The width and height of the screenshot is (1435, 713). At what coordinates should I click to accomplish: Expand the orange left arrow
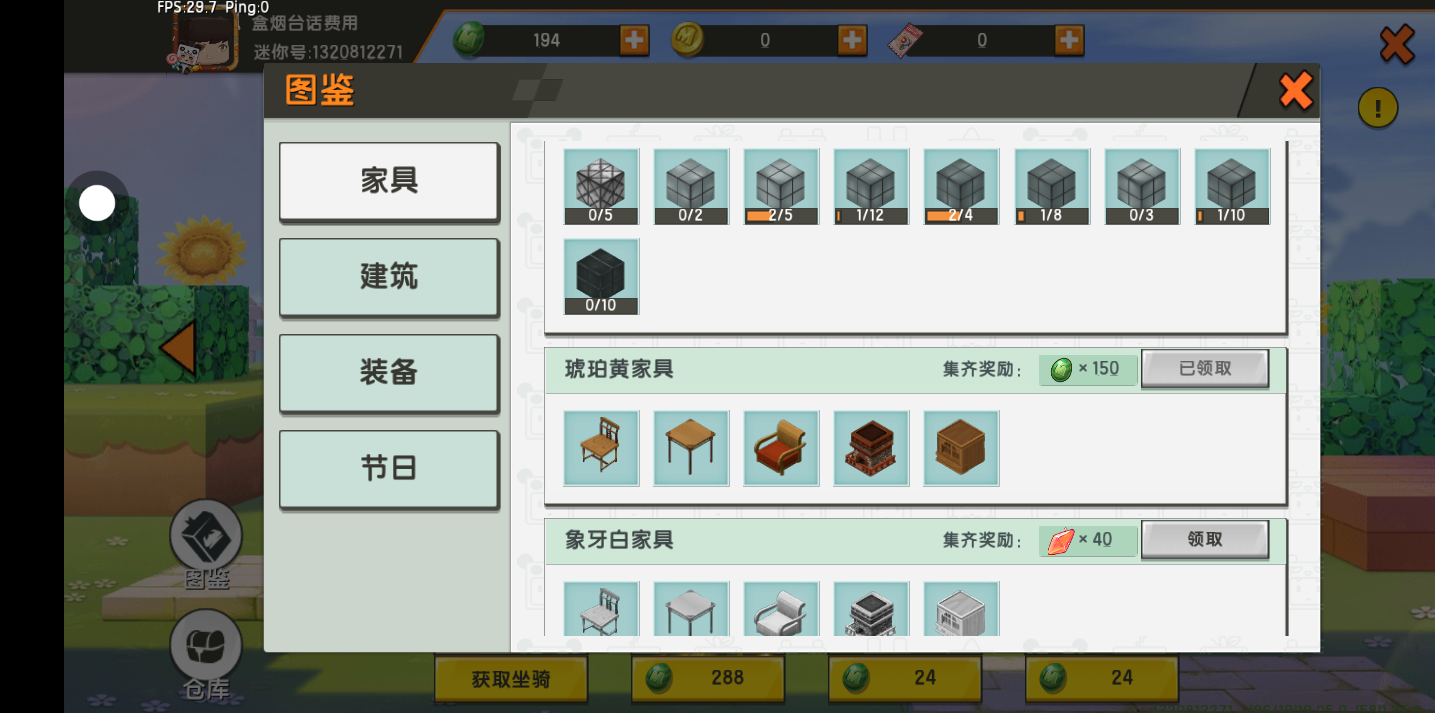coord(178,348)
